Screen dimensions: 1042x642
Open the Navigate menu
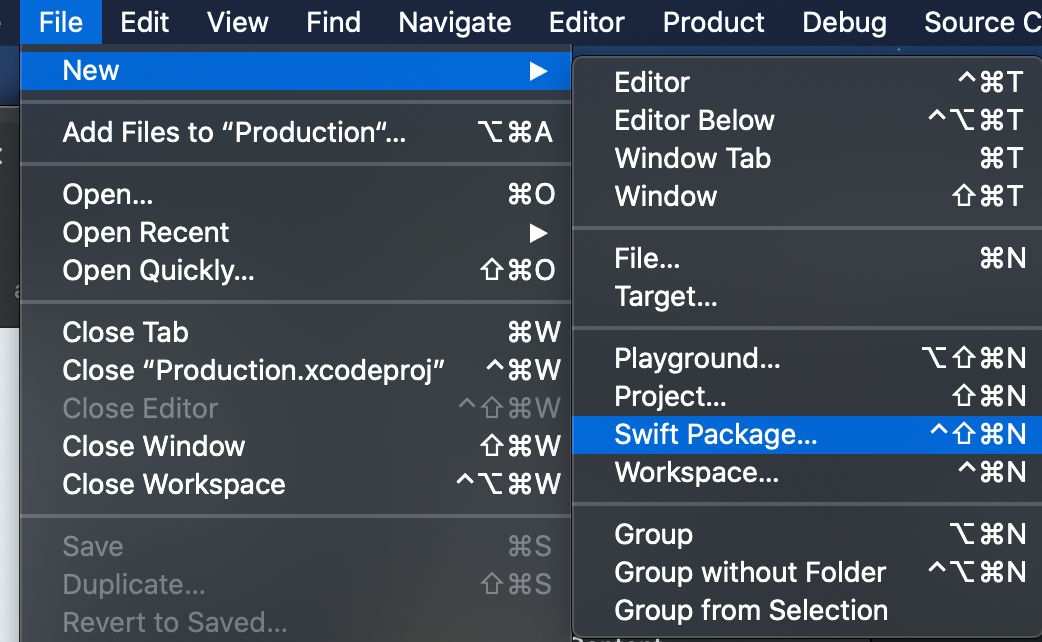[455, 23]
